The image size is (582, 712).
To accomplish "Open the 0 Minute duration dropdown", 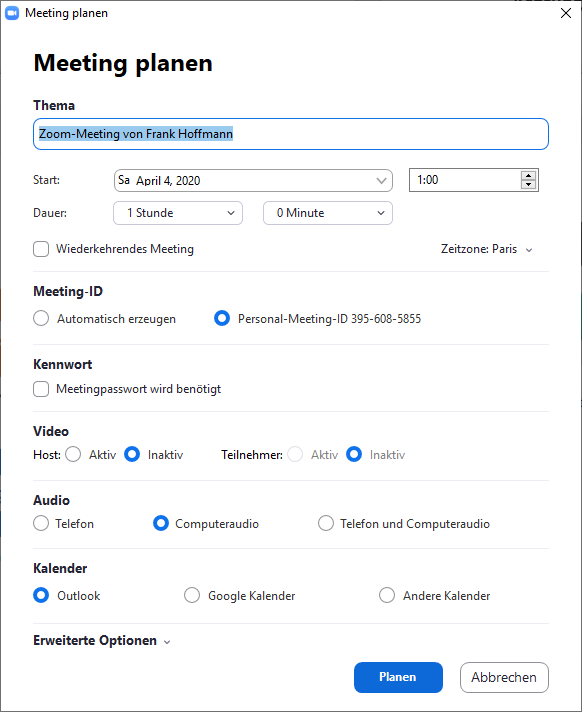I will pos(328,213).
